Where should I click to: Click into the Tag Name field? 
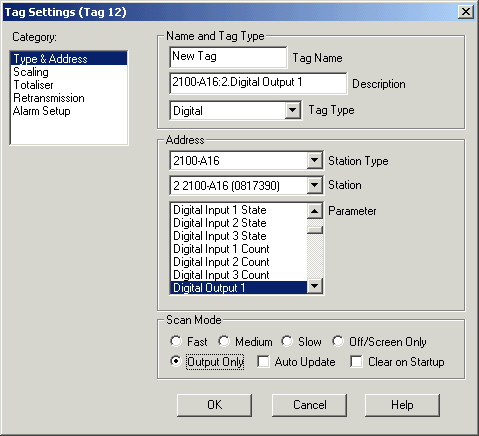click(228, 57)
